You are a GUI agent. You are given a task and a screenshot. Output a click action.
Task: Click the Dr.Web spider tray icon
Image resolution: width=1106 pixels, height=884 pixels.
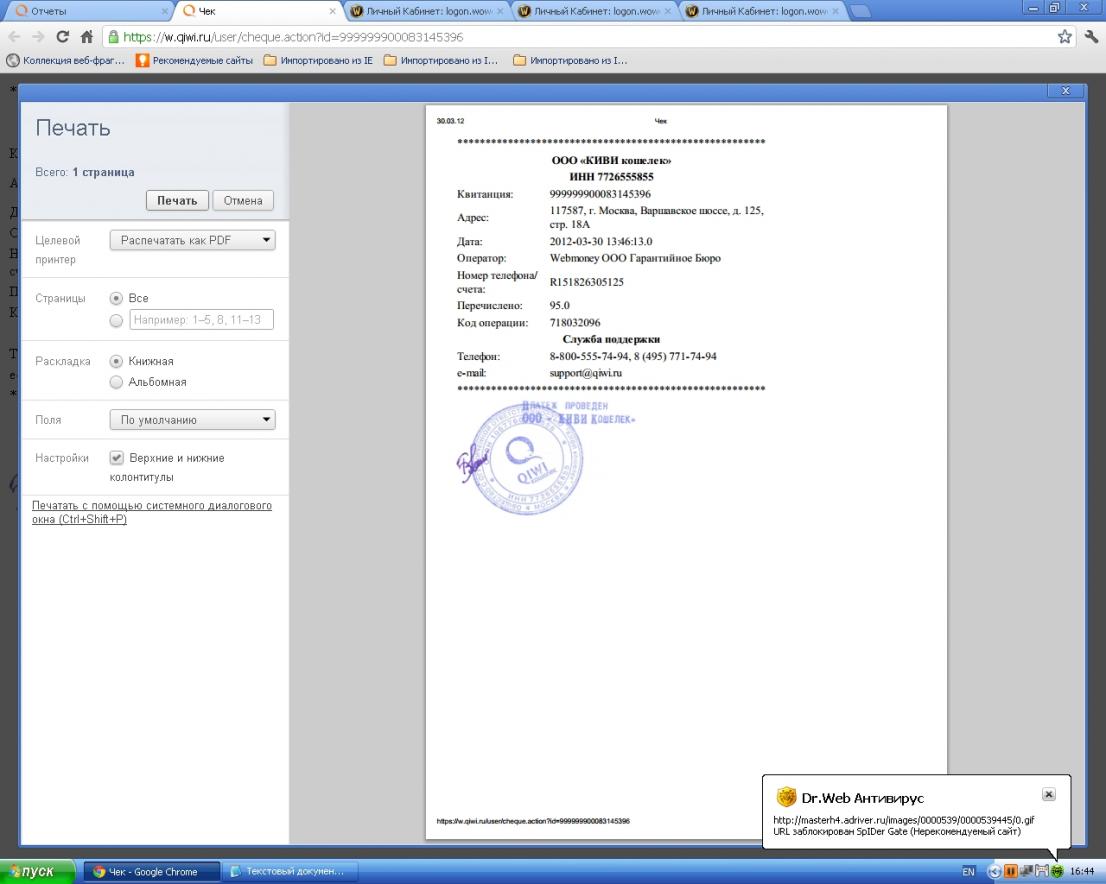coord(1058,871)
